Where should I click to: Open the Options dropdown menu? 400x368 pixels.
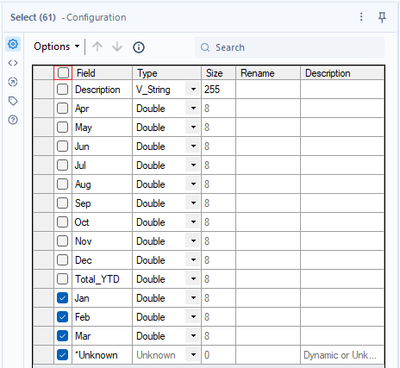click(57, 47)
